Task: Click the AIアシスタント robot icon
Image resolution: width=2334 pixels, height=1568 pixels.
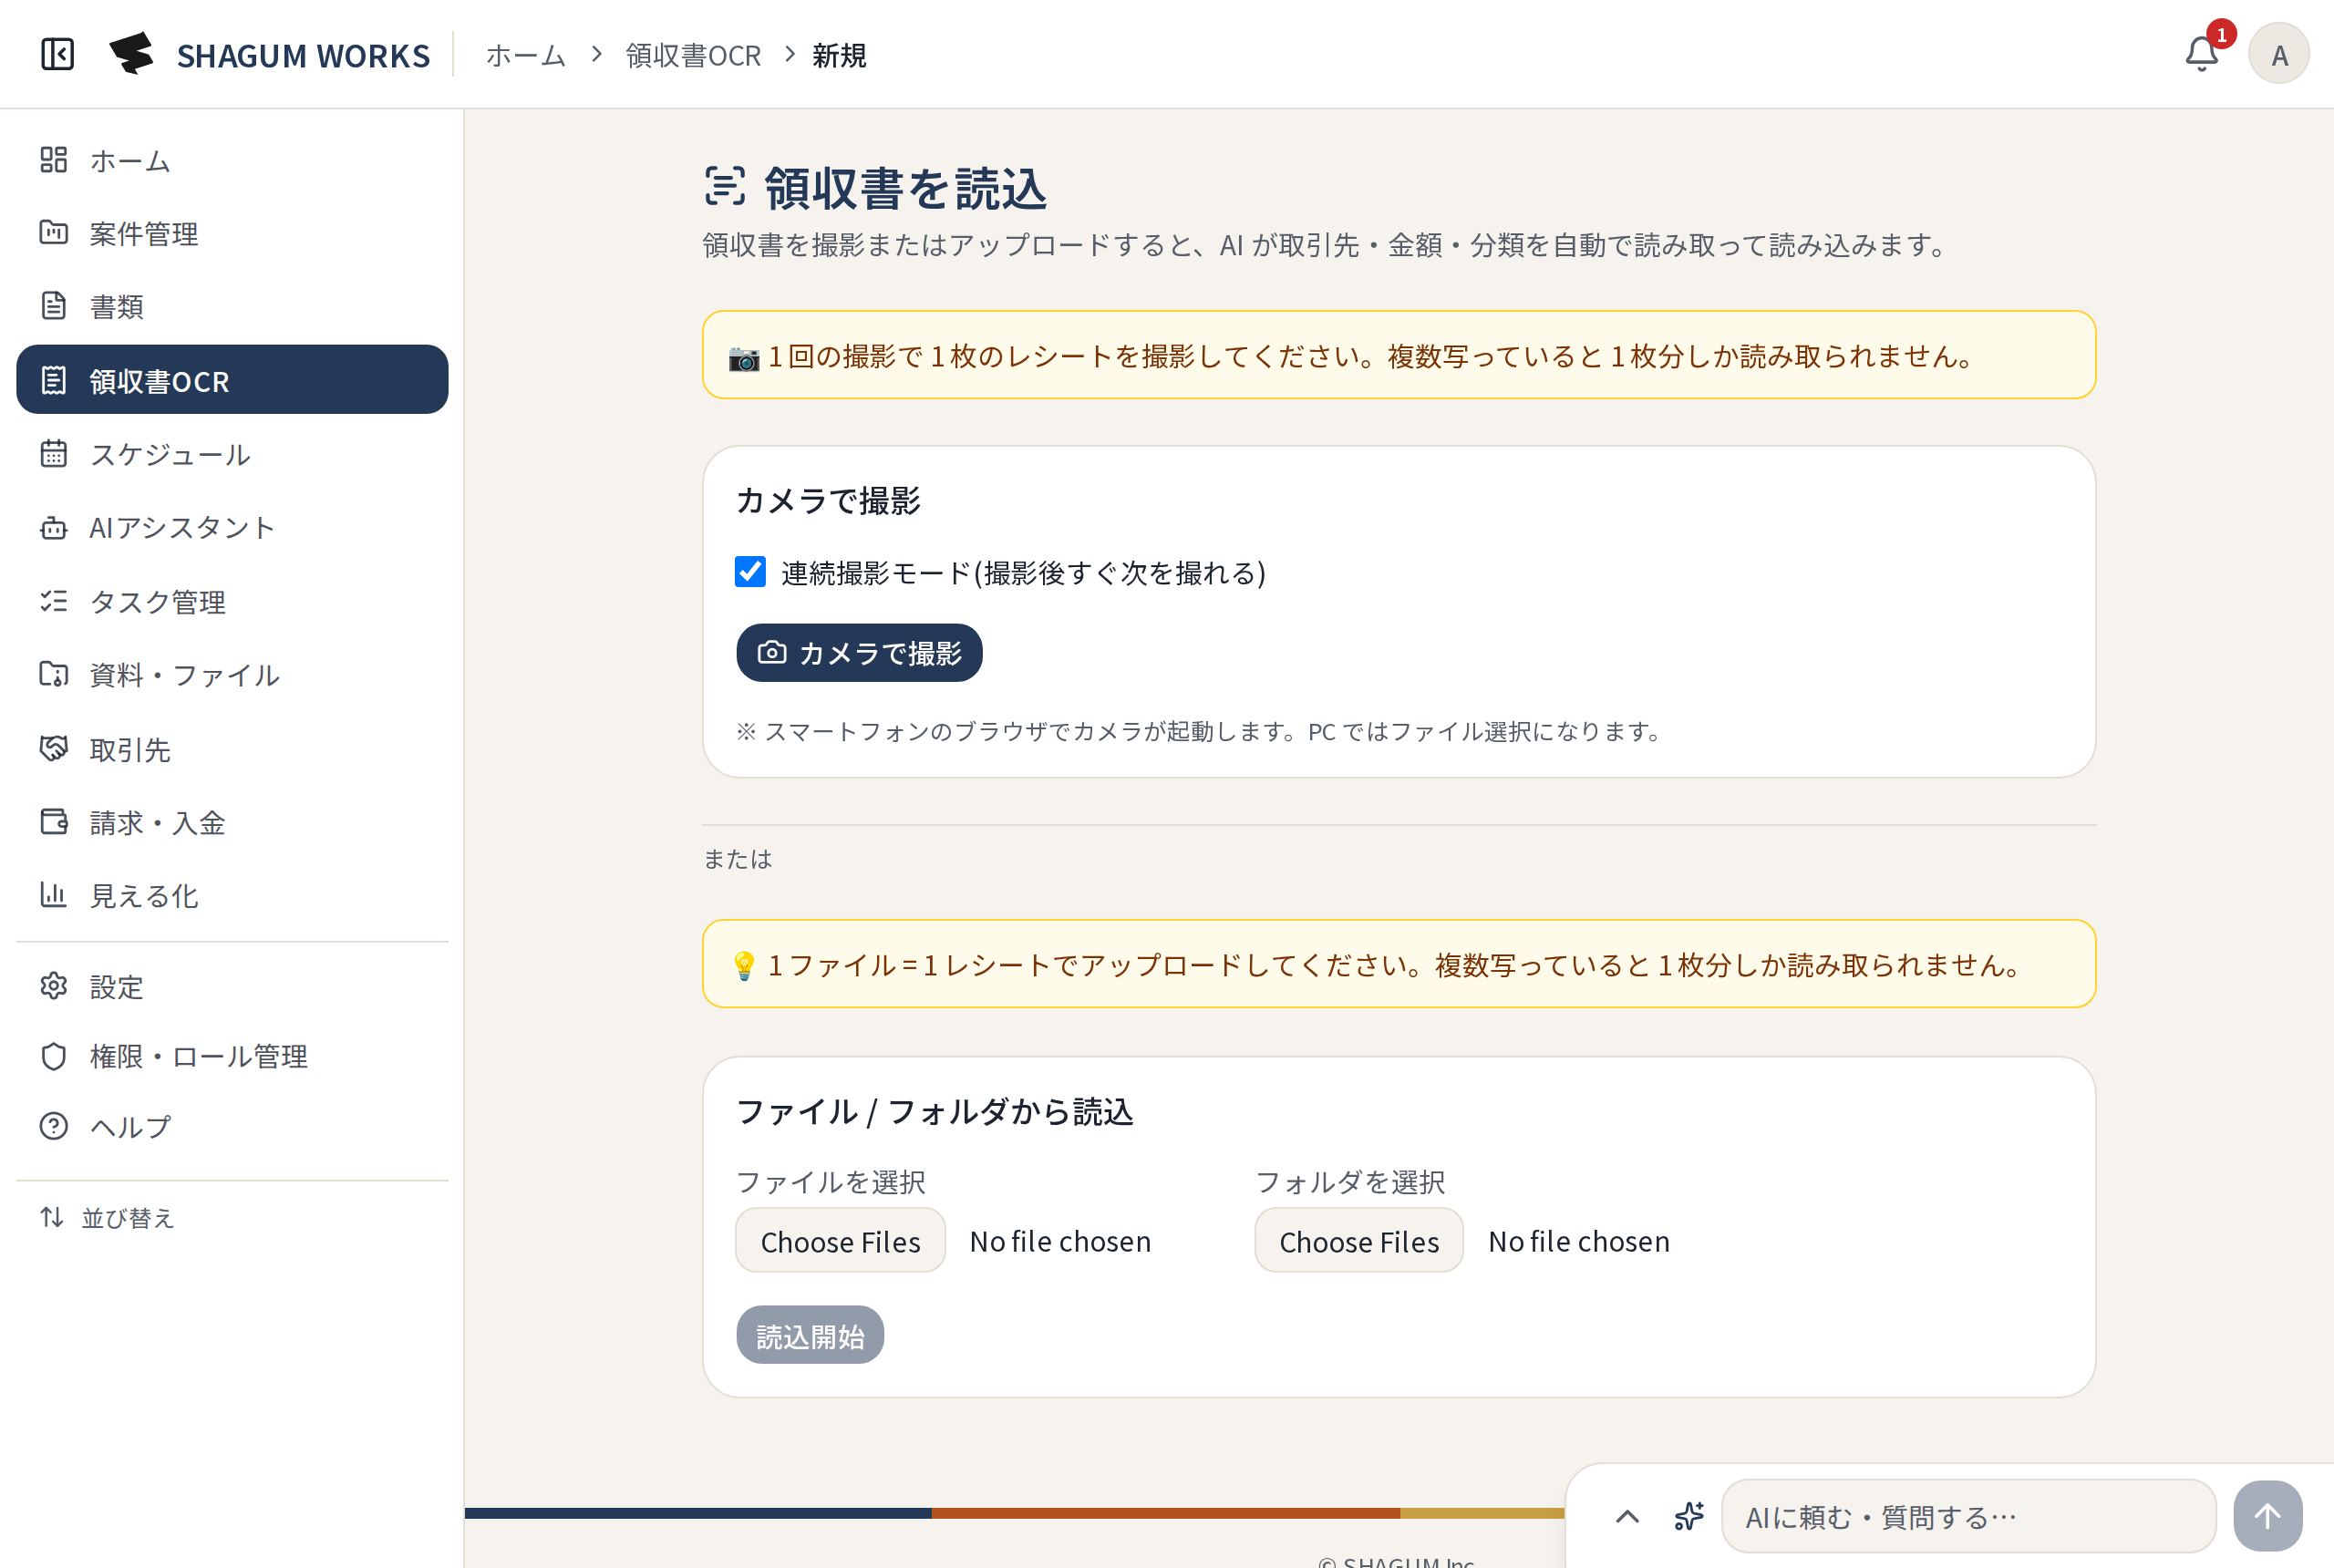Action: (x=53, y=528)
